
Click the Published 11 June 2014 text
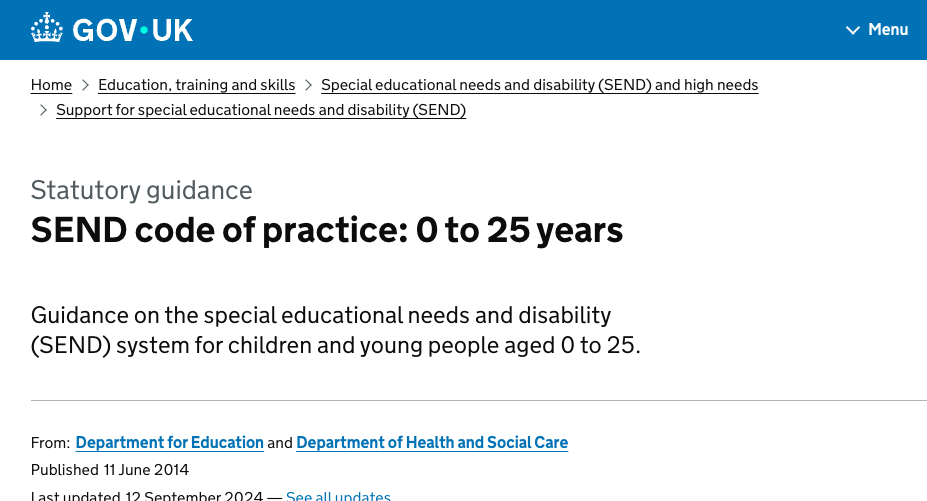point(110,470)
